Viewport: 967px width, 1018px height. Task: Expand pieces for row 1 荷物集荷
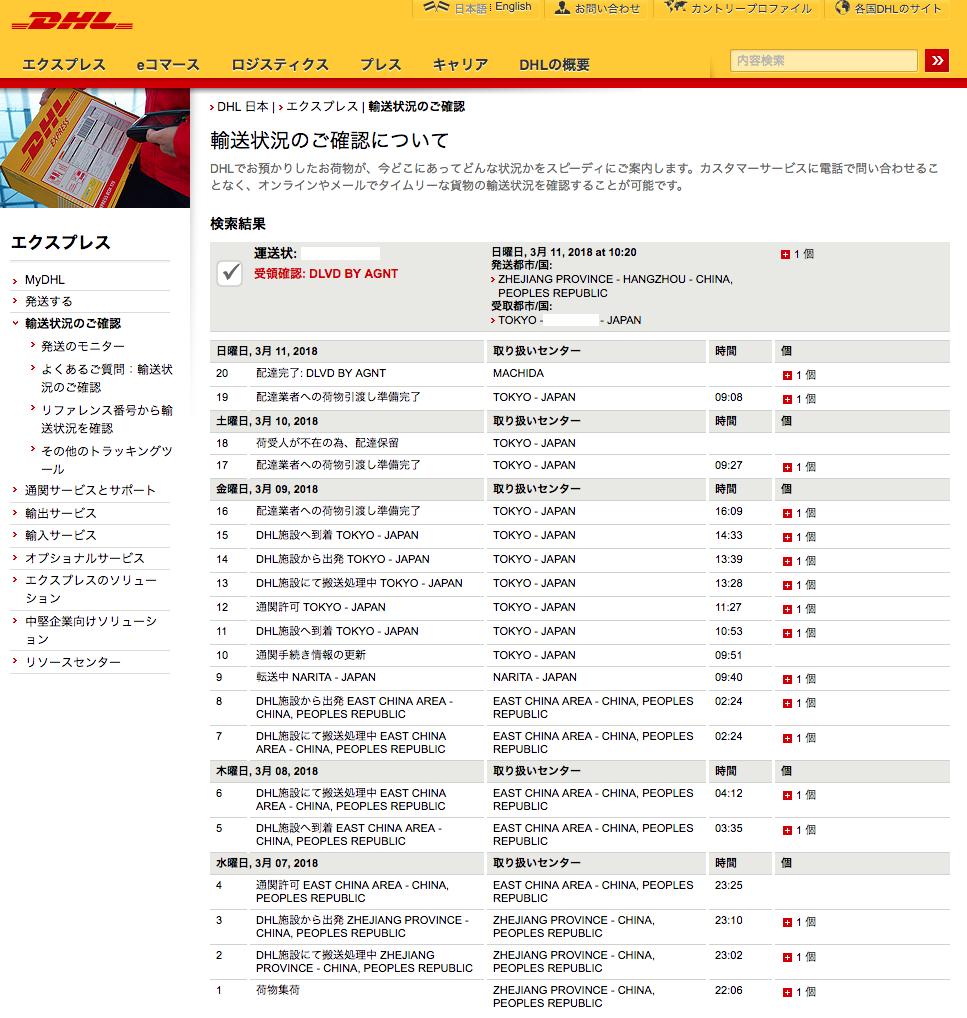pyautogui.click(x=787, y=992)
